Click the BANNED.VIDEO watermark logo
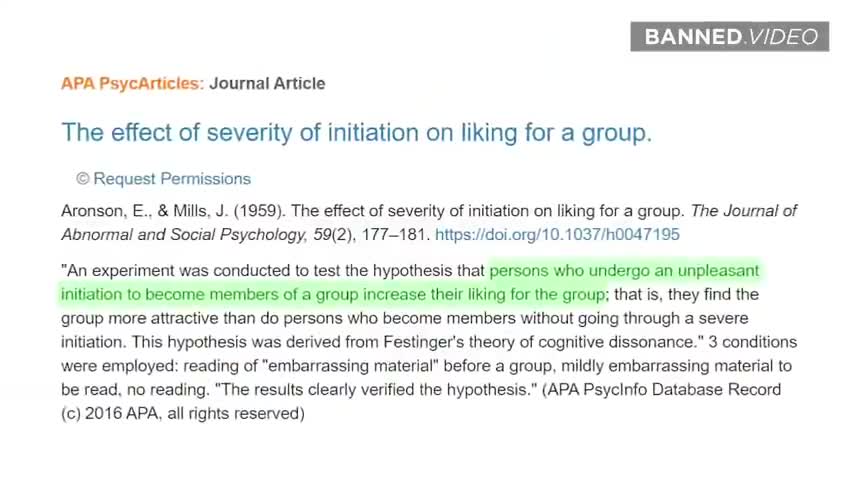This screenshot has width=854, height=480. pos(730,37)
